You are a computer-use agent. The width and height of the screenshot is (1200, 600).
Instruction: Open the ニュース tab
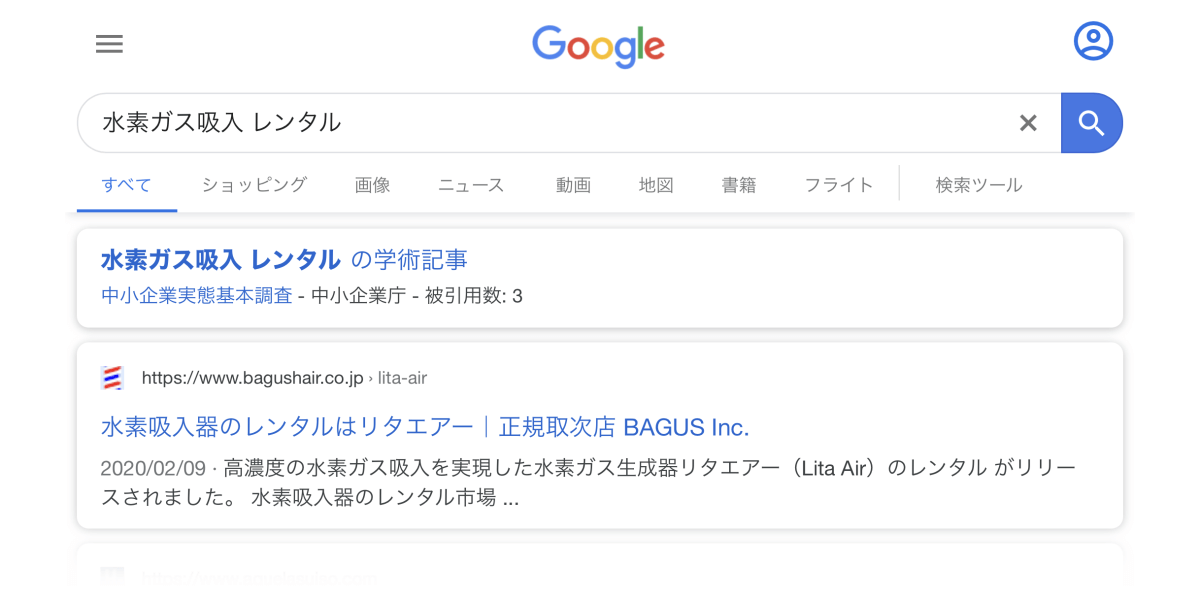[x=471, y=185]
